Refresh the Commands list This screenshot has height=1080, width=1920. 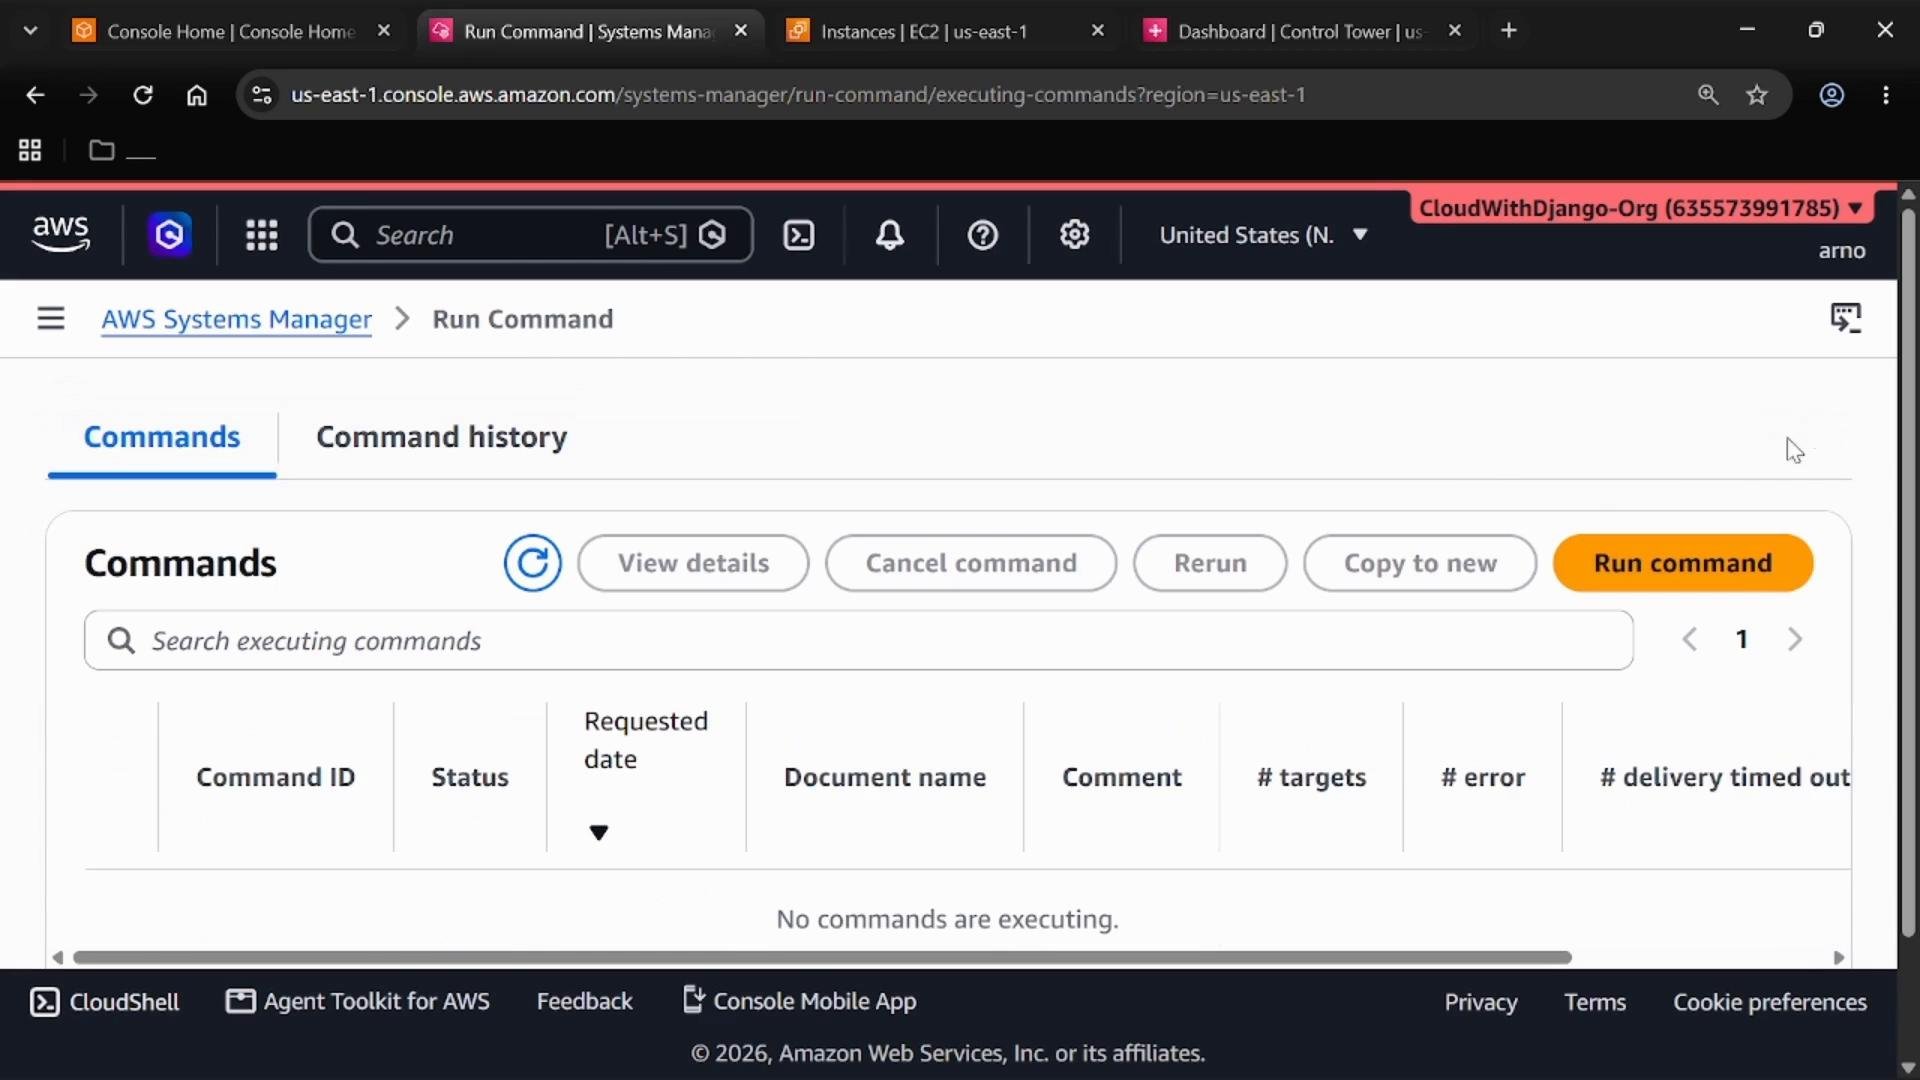tap(533, 563)
